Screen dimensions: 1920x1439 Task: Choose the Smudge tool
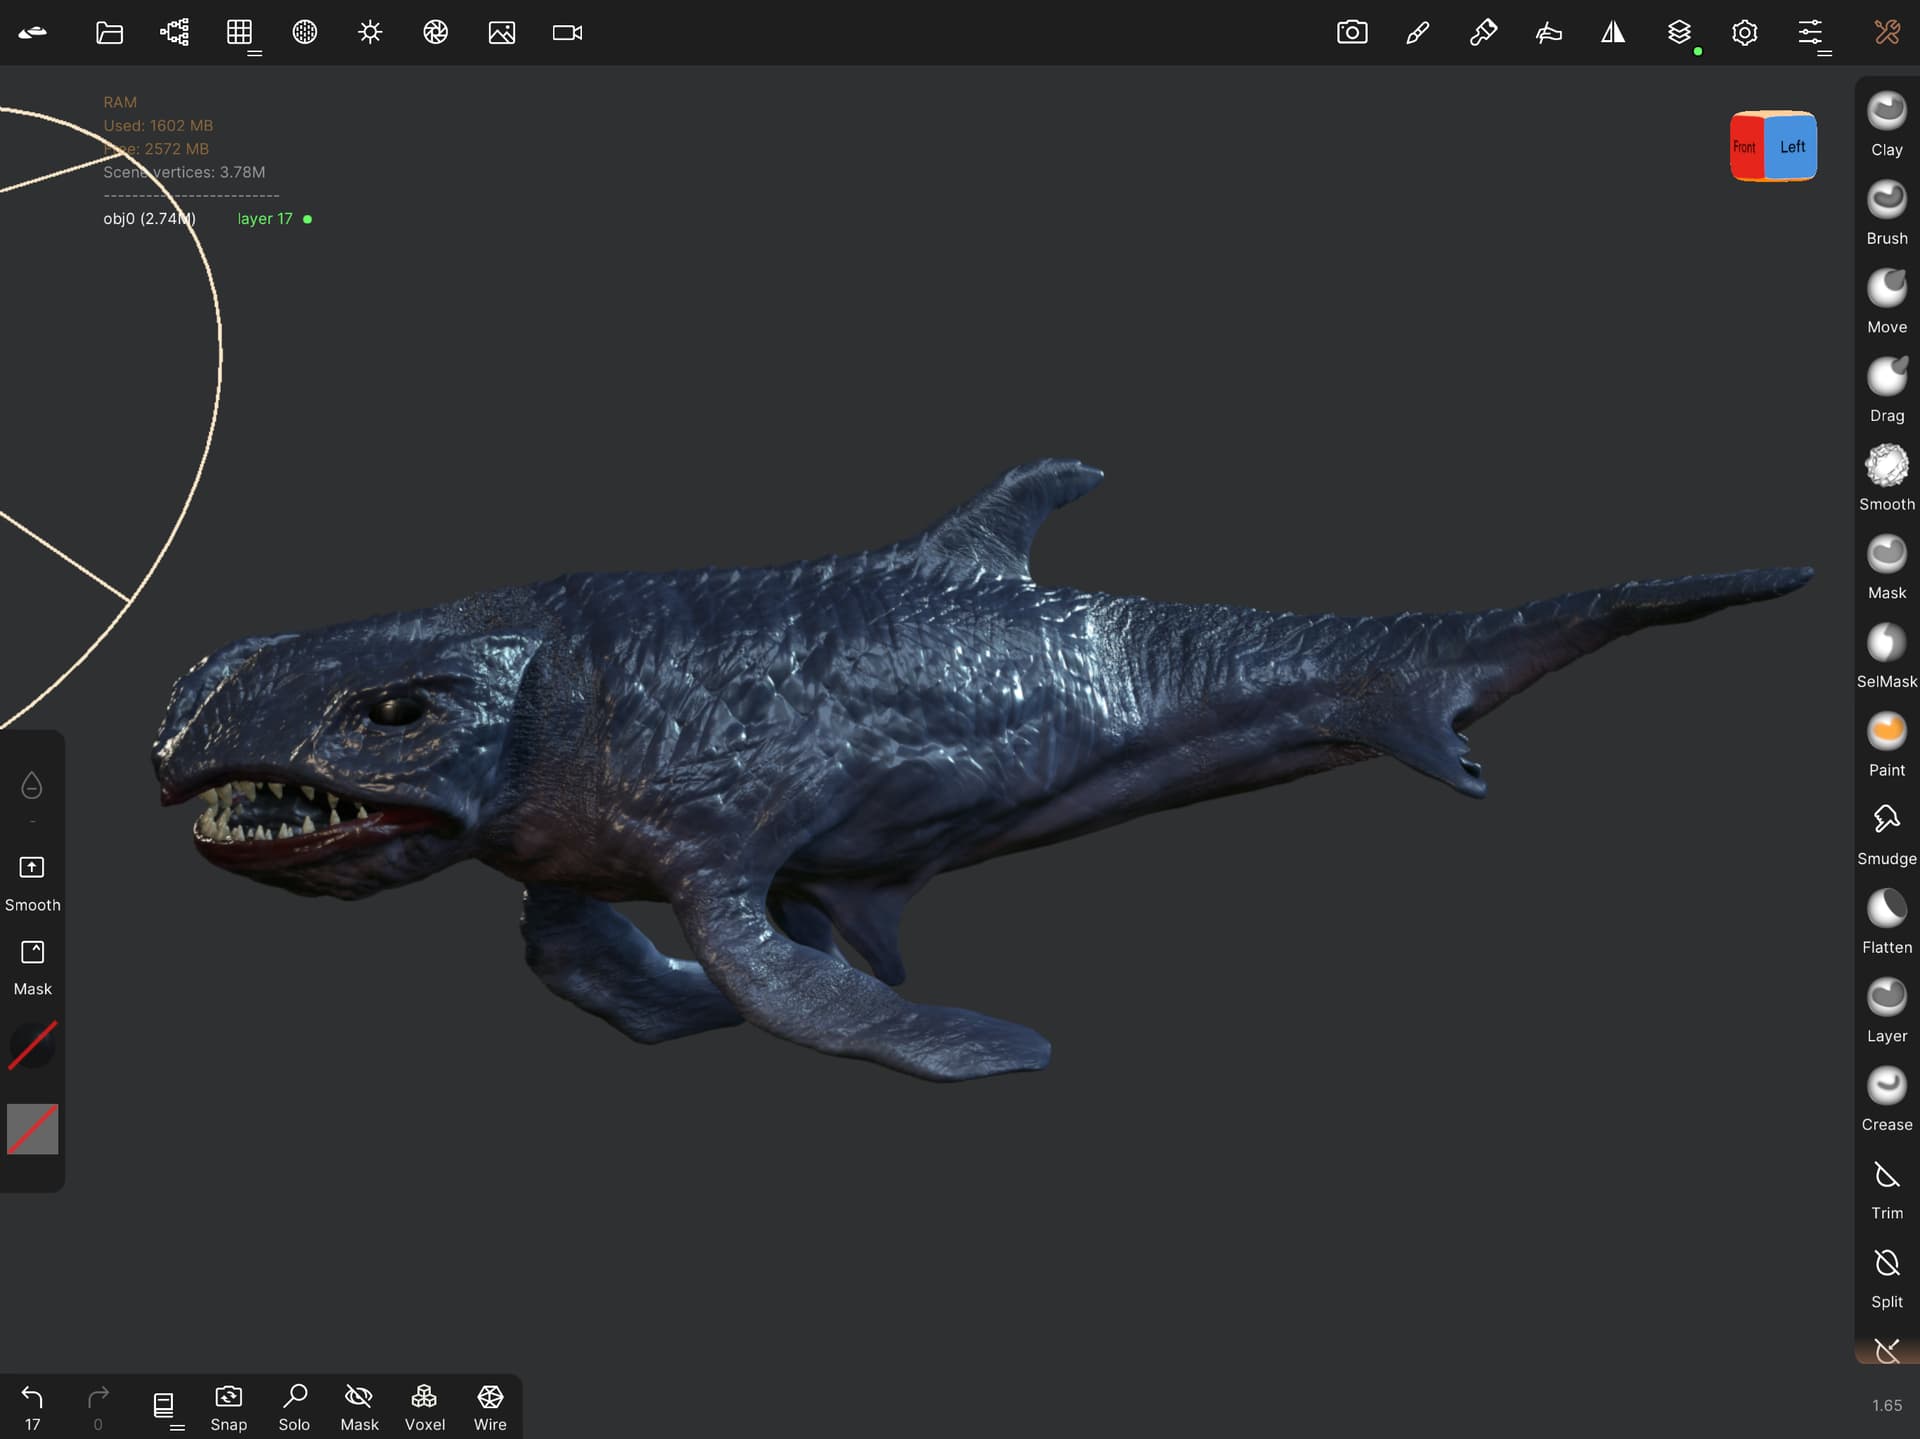[x=1886, y=832]
